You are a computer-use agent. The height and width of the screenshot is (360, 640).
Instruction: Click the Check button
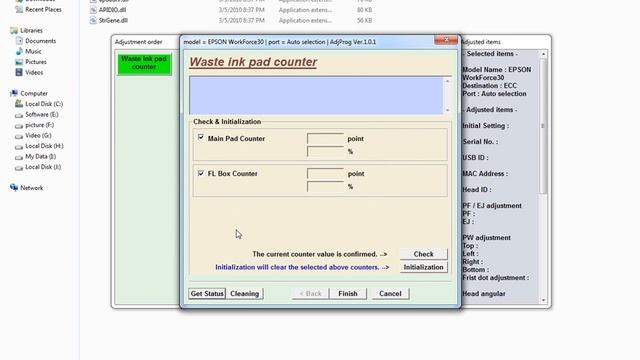pyautogui.click(x=423, y=254)
